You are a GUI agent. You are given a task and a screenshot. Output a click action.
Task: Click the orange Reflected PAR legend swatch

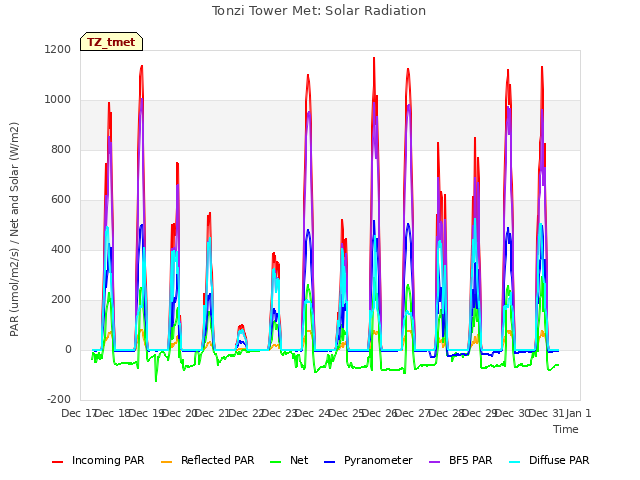[167, 462]
